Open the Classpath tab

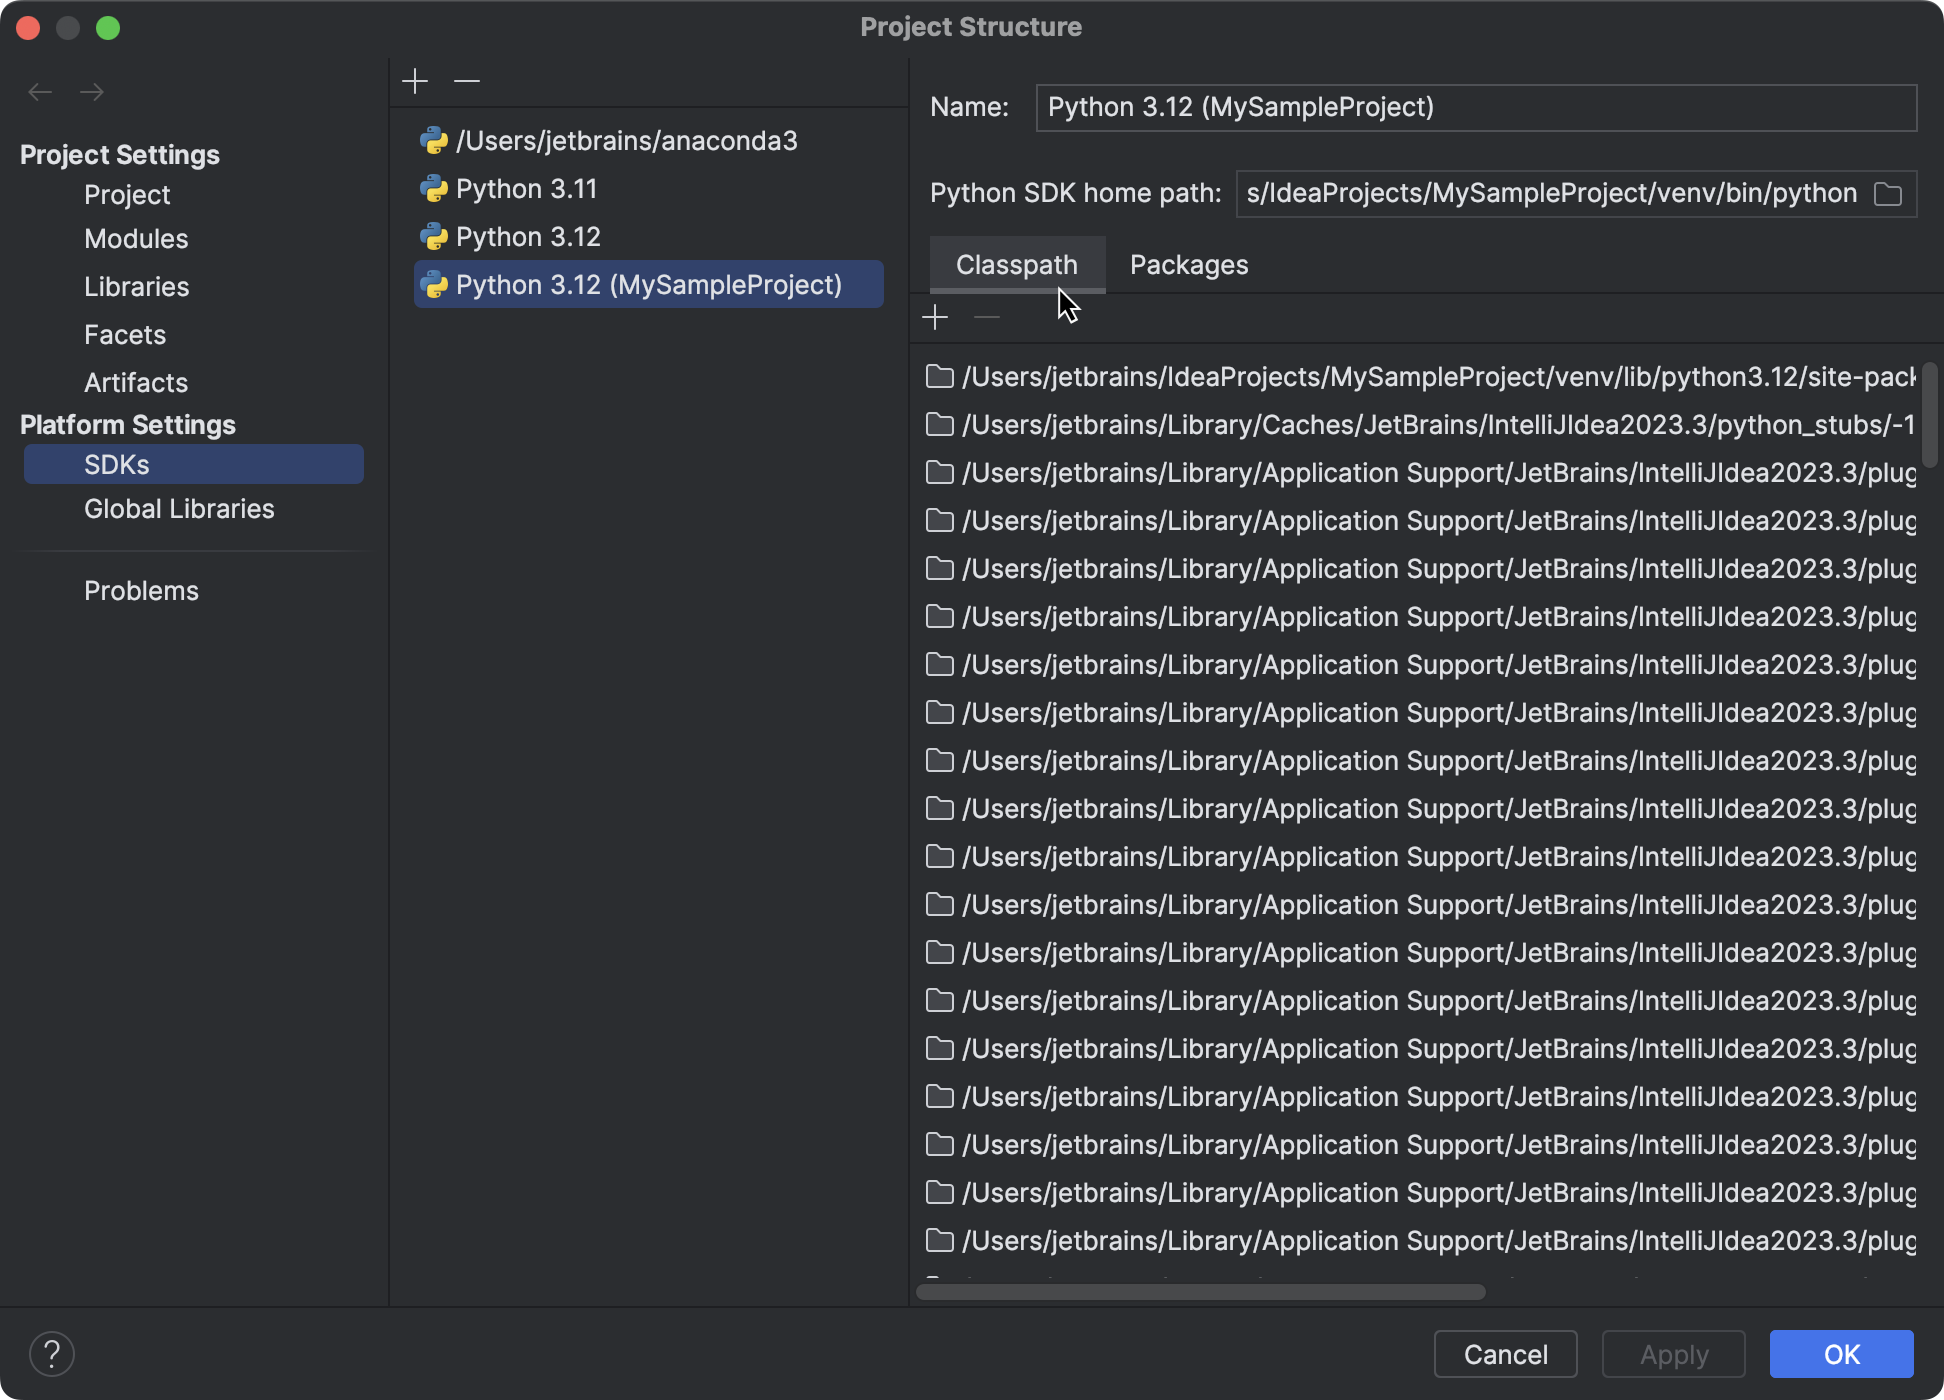(1016, 265)
